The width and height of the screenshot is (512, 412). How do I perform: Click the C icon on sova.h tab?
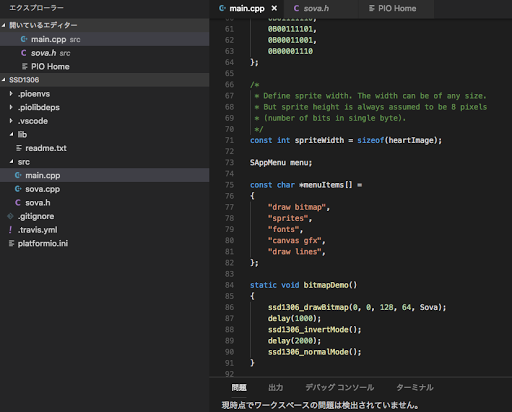[296, 8]
